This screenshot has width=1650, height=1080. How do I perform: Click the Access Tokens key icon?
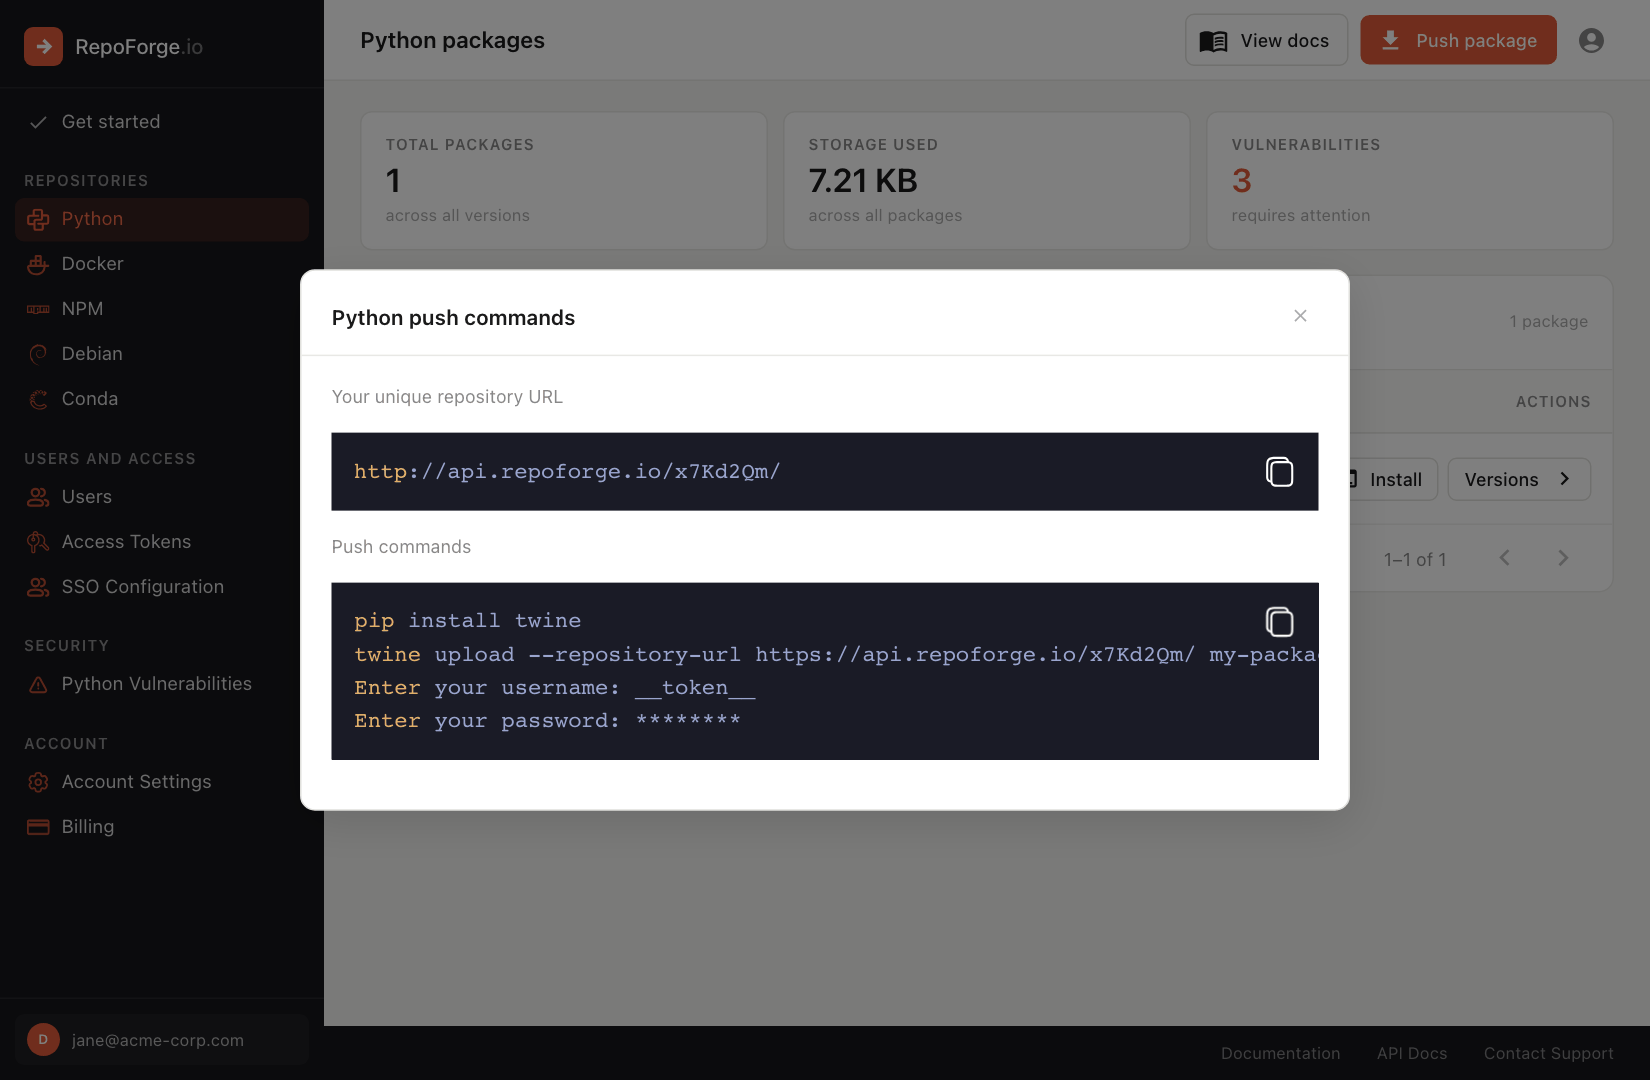[38, 542]
